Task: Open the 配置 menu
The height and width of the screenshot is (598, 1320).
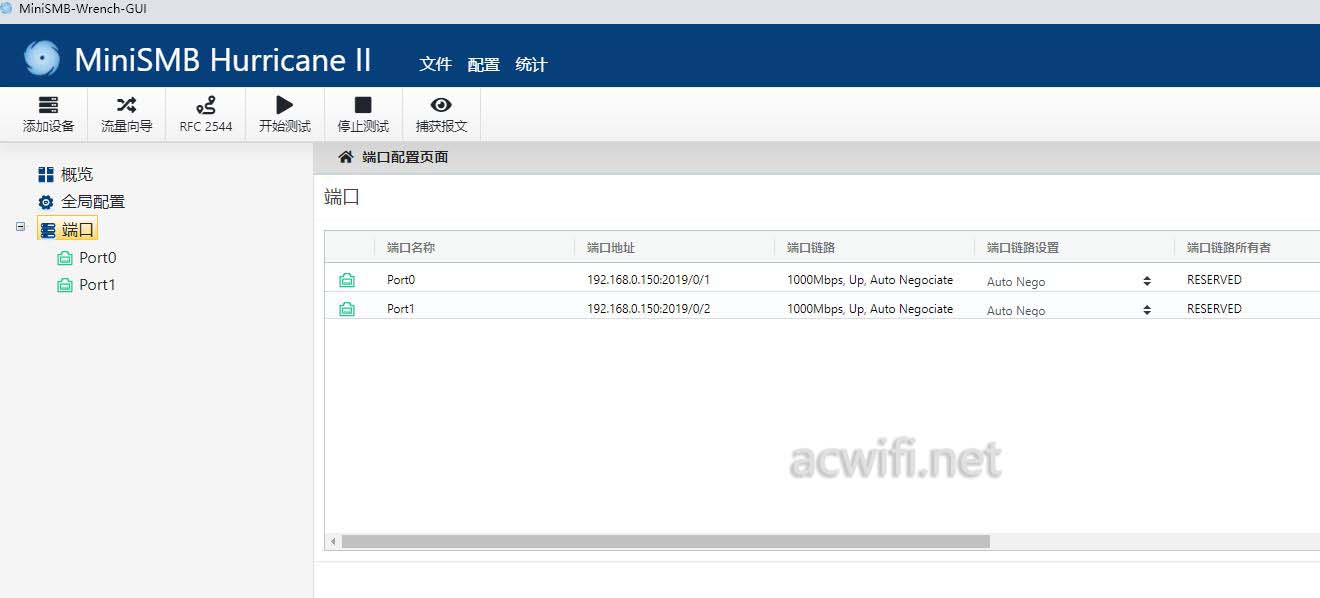Action: click(483, 64)
